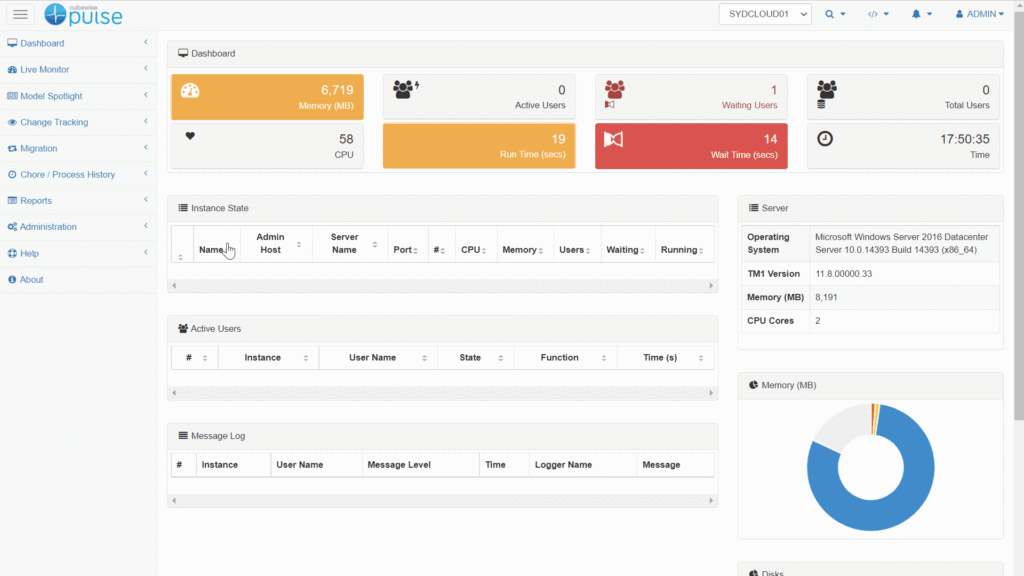
Task: Click the Wait Time red tile
Action: coord(691,146)
